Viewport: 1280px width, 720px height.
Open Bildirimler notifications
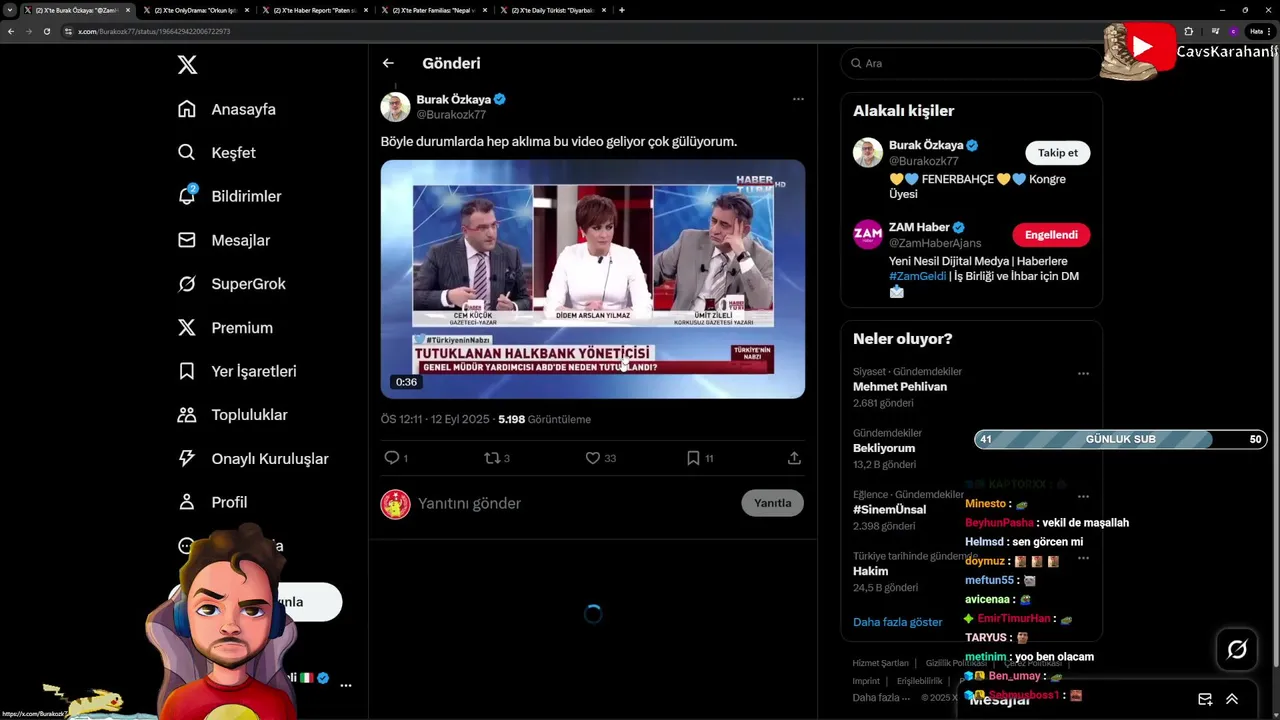[x=229, y=196]
